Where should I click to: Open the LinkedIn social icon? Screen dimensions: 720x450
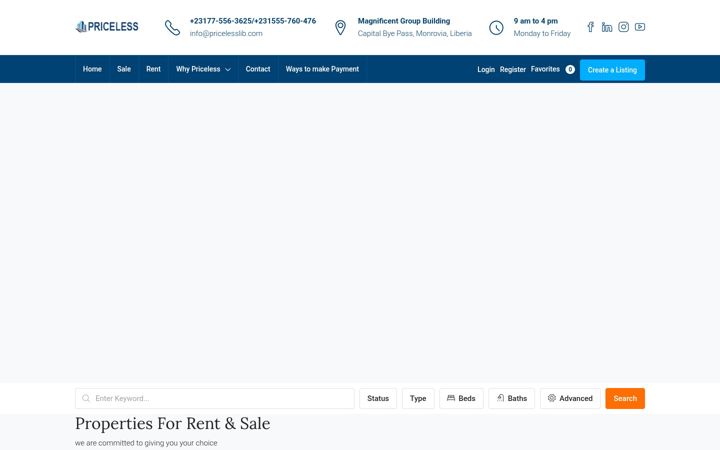607,27
